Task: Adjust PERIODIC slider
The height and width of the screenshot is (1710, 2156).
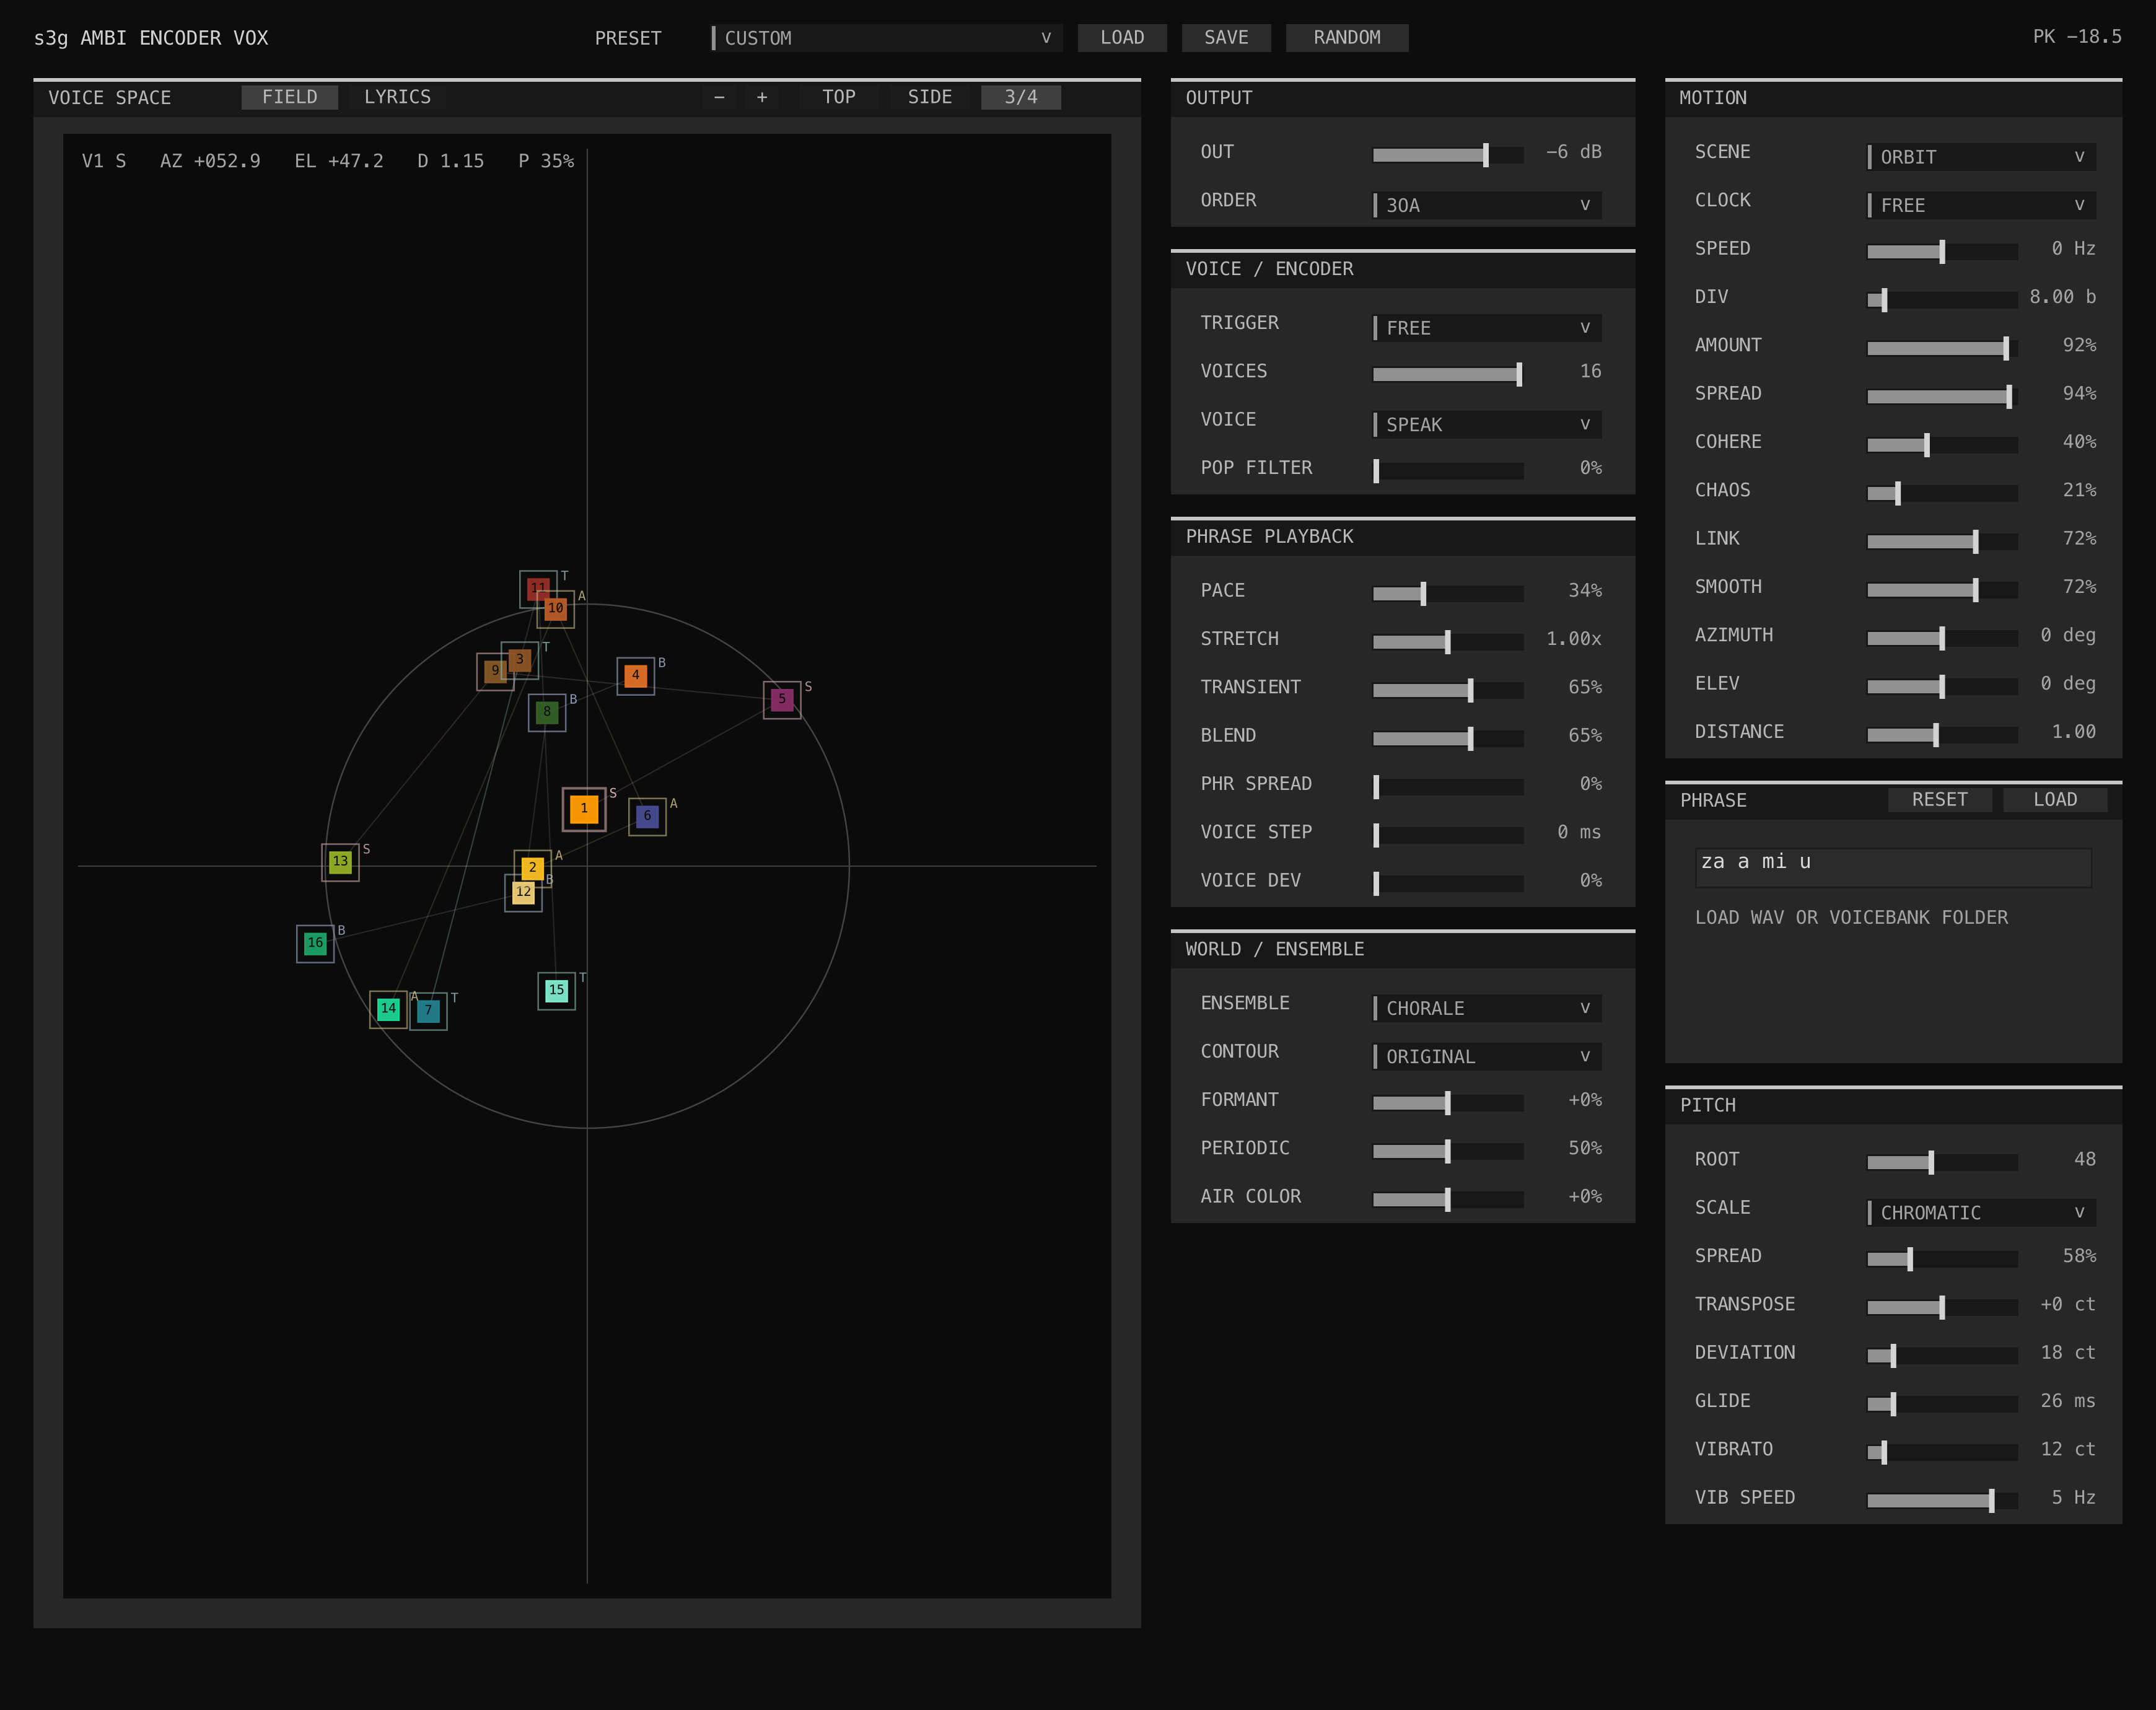Action: tap(1448, 1151)
